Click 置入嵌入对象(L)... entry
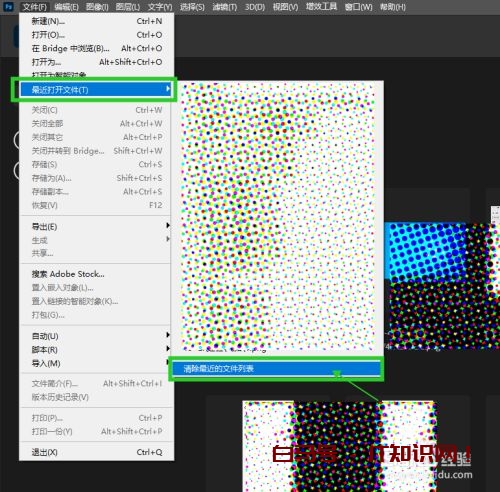The width and height of the screenshot is (500, 492). [97, 287]
